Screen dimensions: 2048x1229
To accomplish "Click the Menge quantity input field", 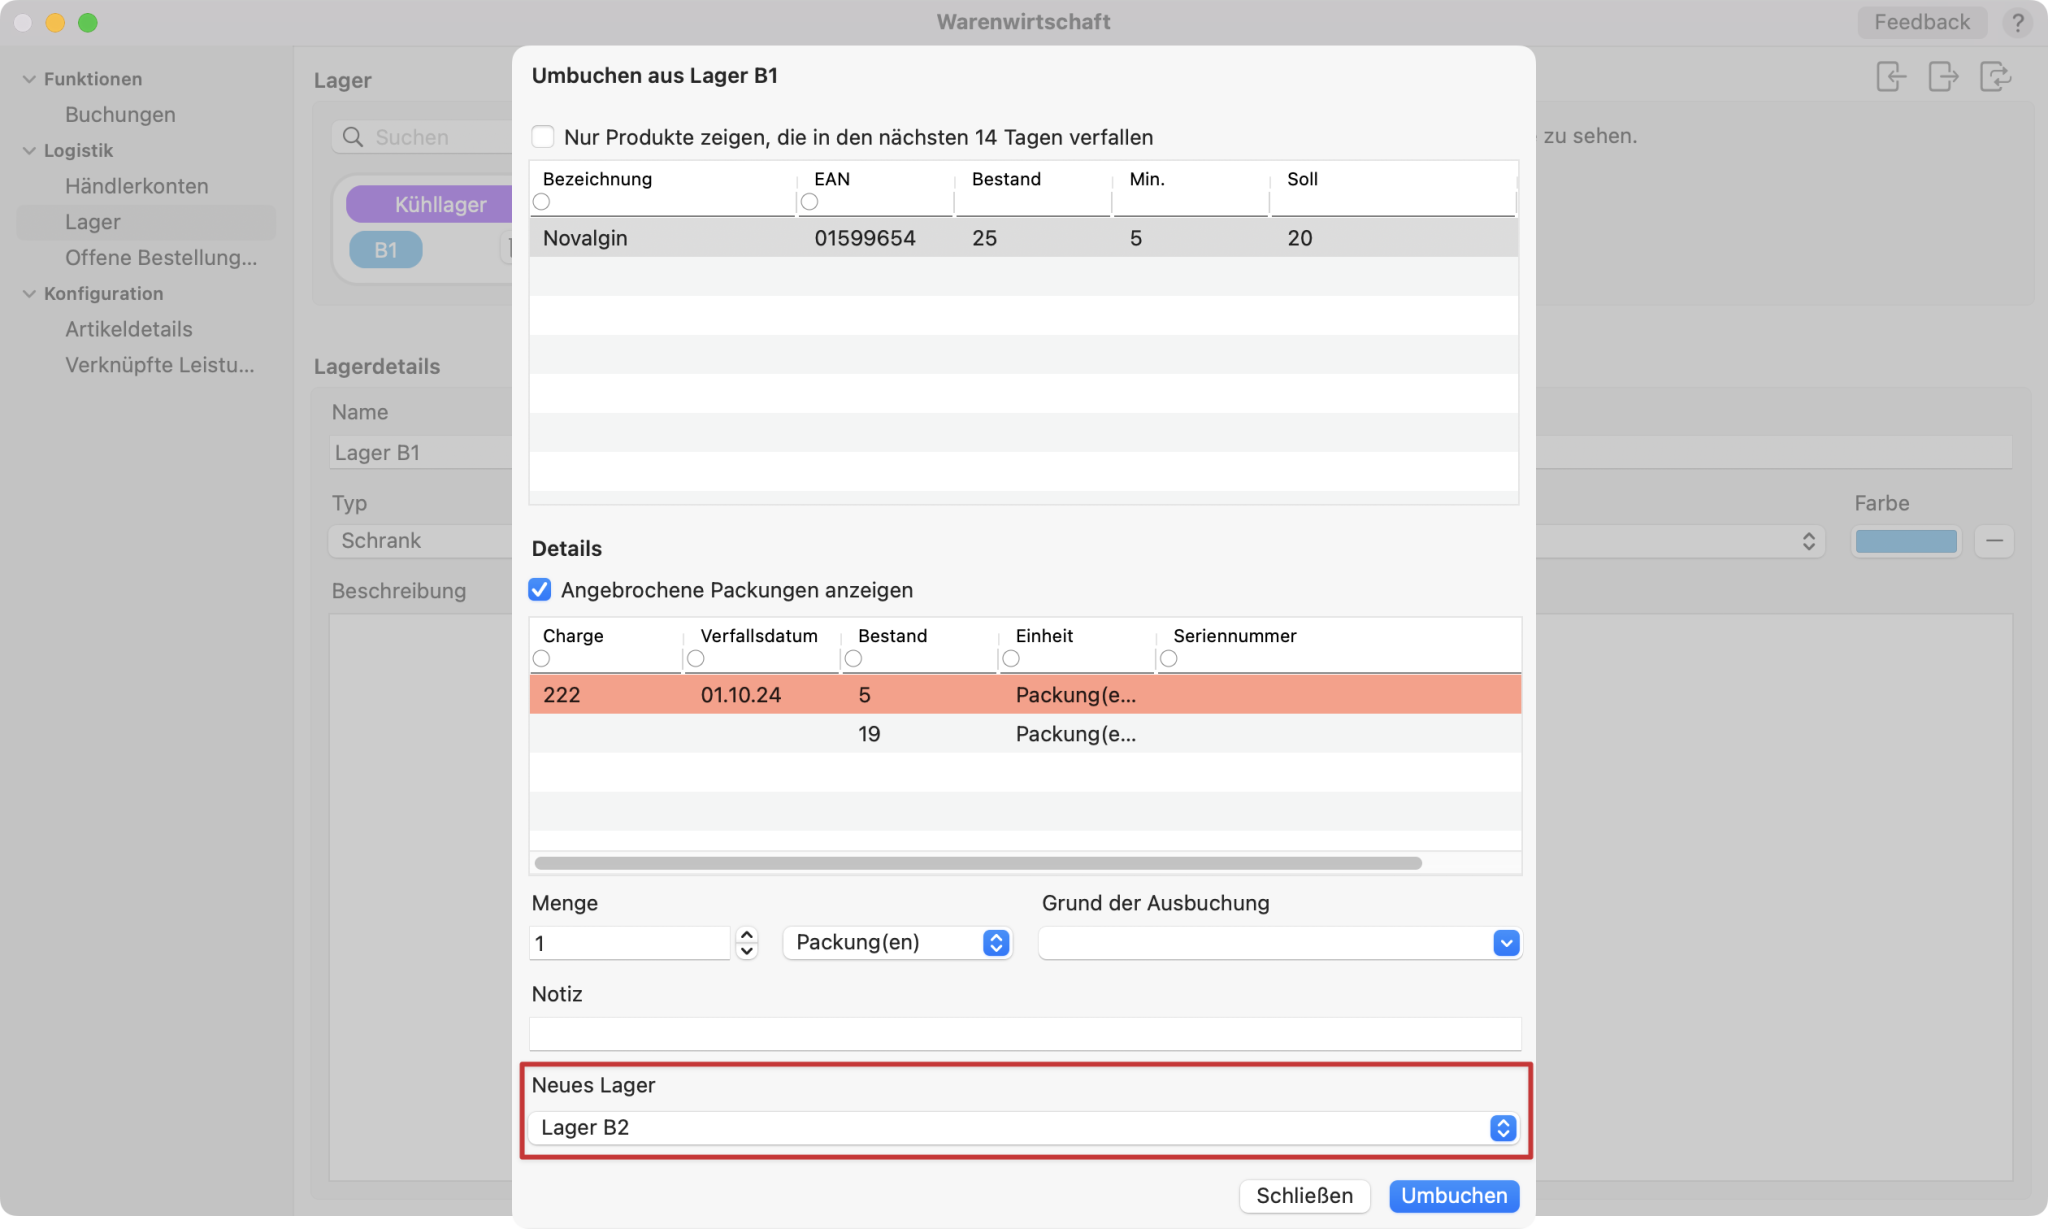I will [x=629, y=943].
